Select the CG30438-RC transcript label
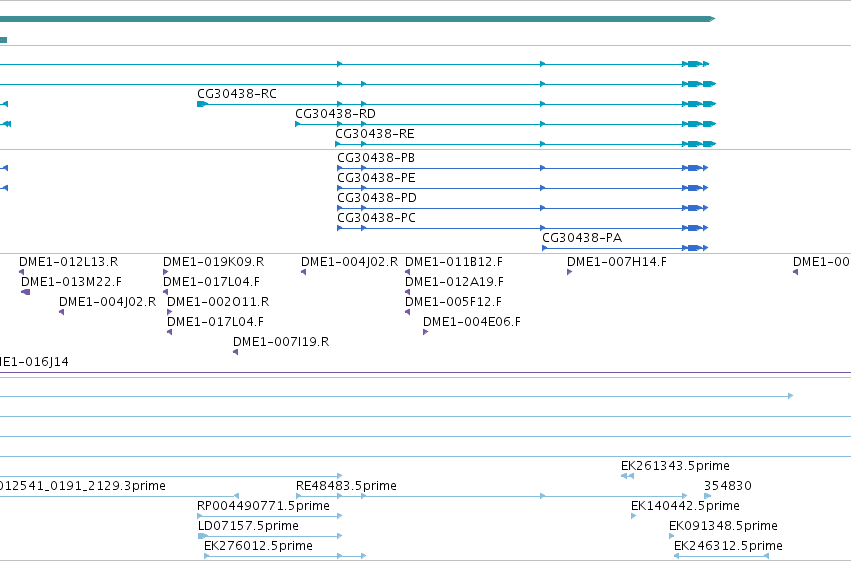This screenshot has height=561, width=851. 237,94
